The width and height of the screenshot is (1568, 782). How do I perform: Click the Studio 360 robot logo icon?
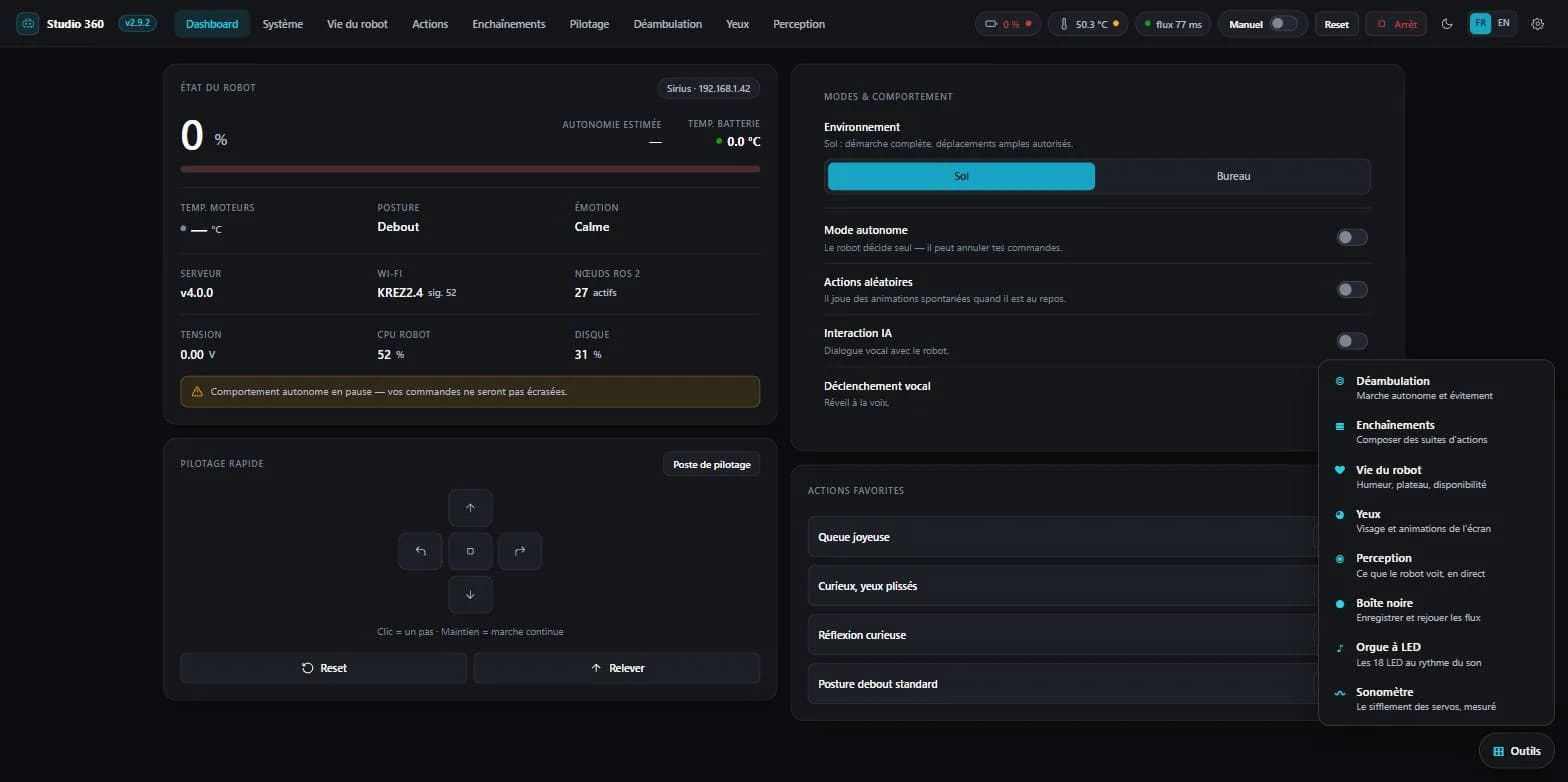pos(27,24)
